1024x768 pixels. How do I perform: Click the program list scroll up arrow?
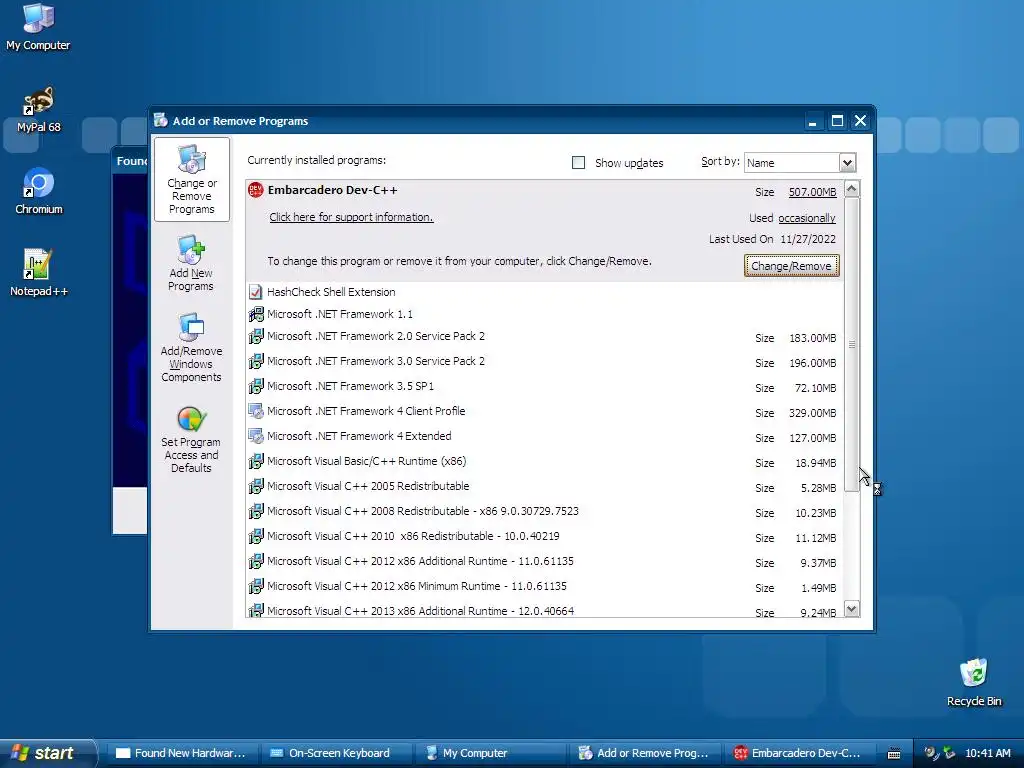click(x=852, y=189)
